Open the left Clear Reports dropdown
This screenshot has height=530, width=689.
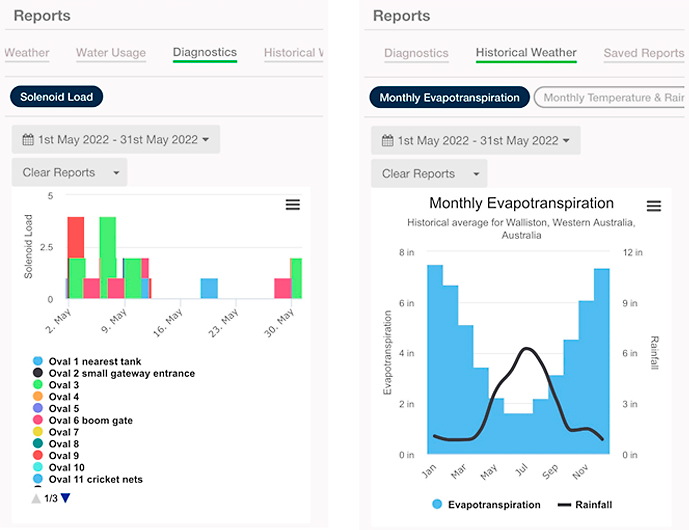[70, 173]
